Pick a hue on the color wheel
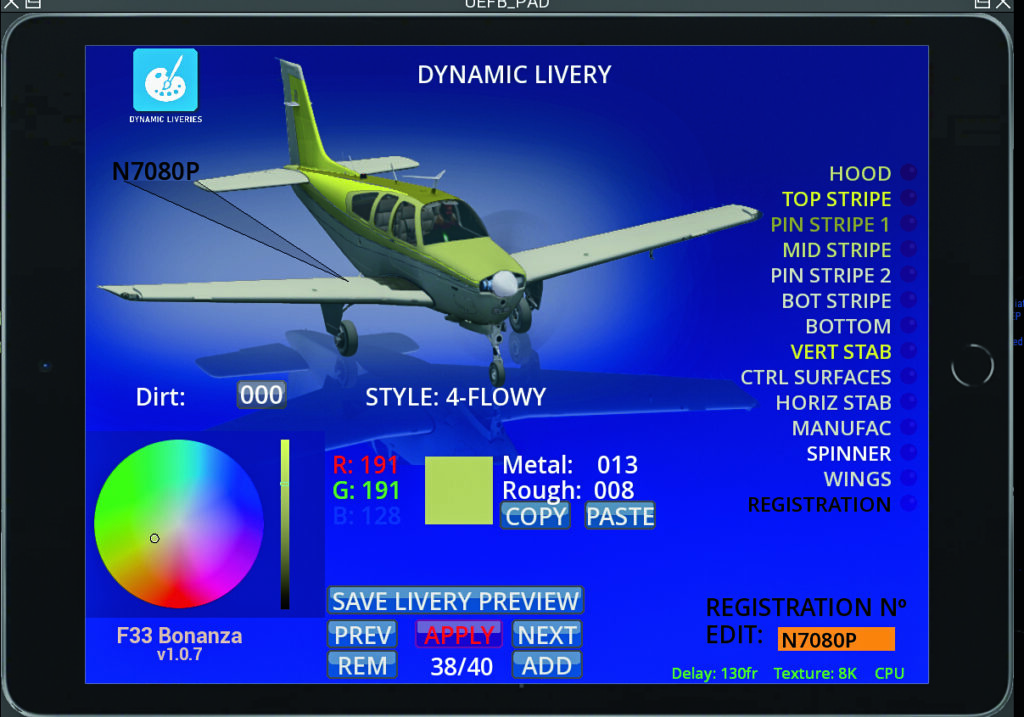 [x=178, y=523]
